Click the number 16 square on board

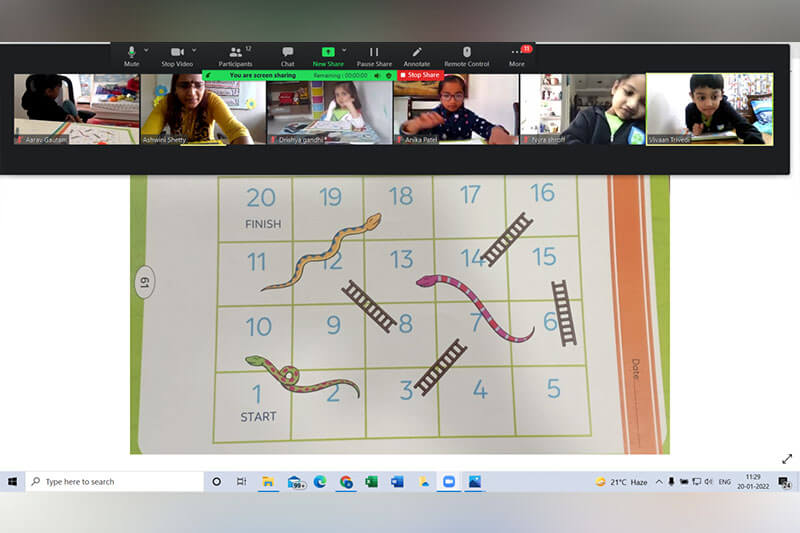tap(541, 206)
